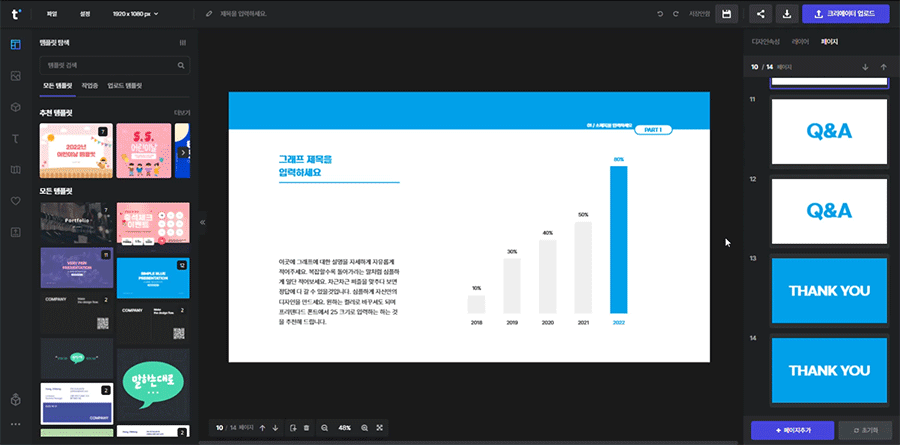The image size is (900, 445).
Task: Open the 파일 menu
Action: pyautogui.click(x=52, y=14)
